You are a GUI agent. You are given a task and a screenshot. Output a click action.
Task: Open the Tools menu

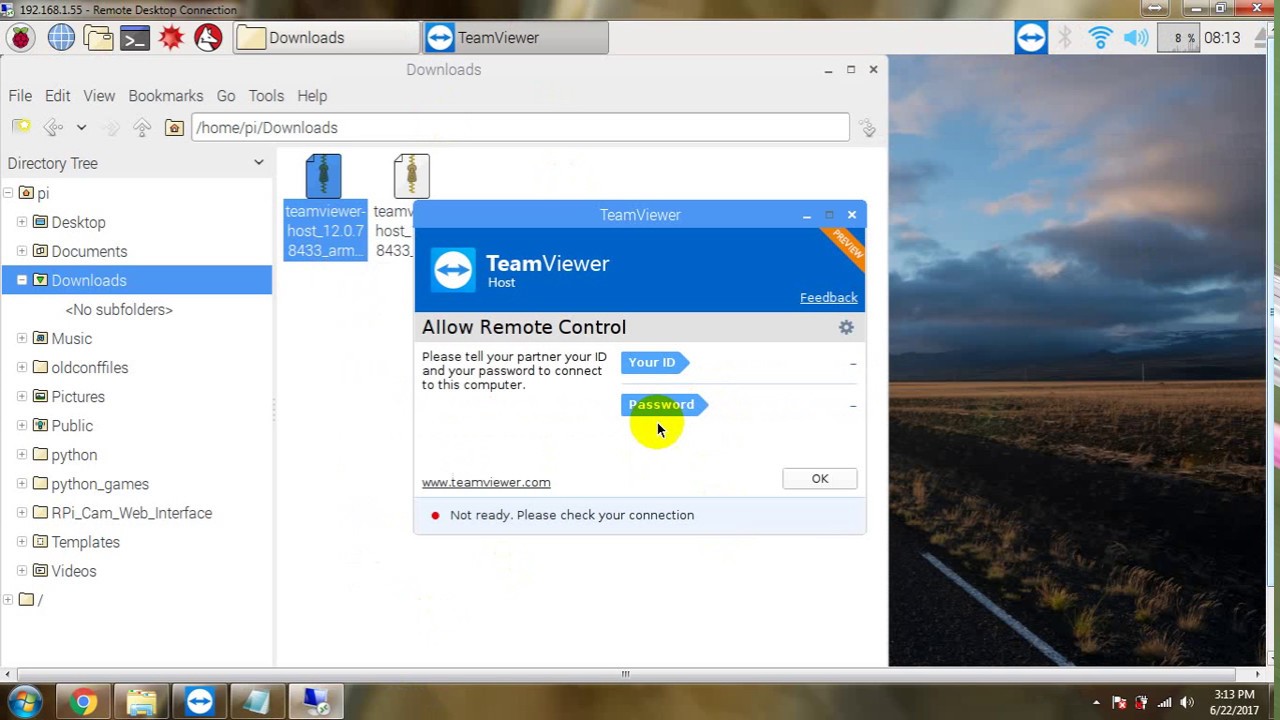point(266,96)
